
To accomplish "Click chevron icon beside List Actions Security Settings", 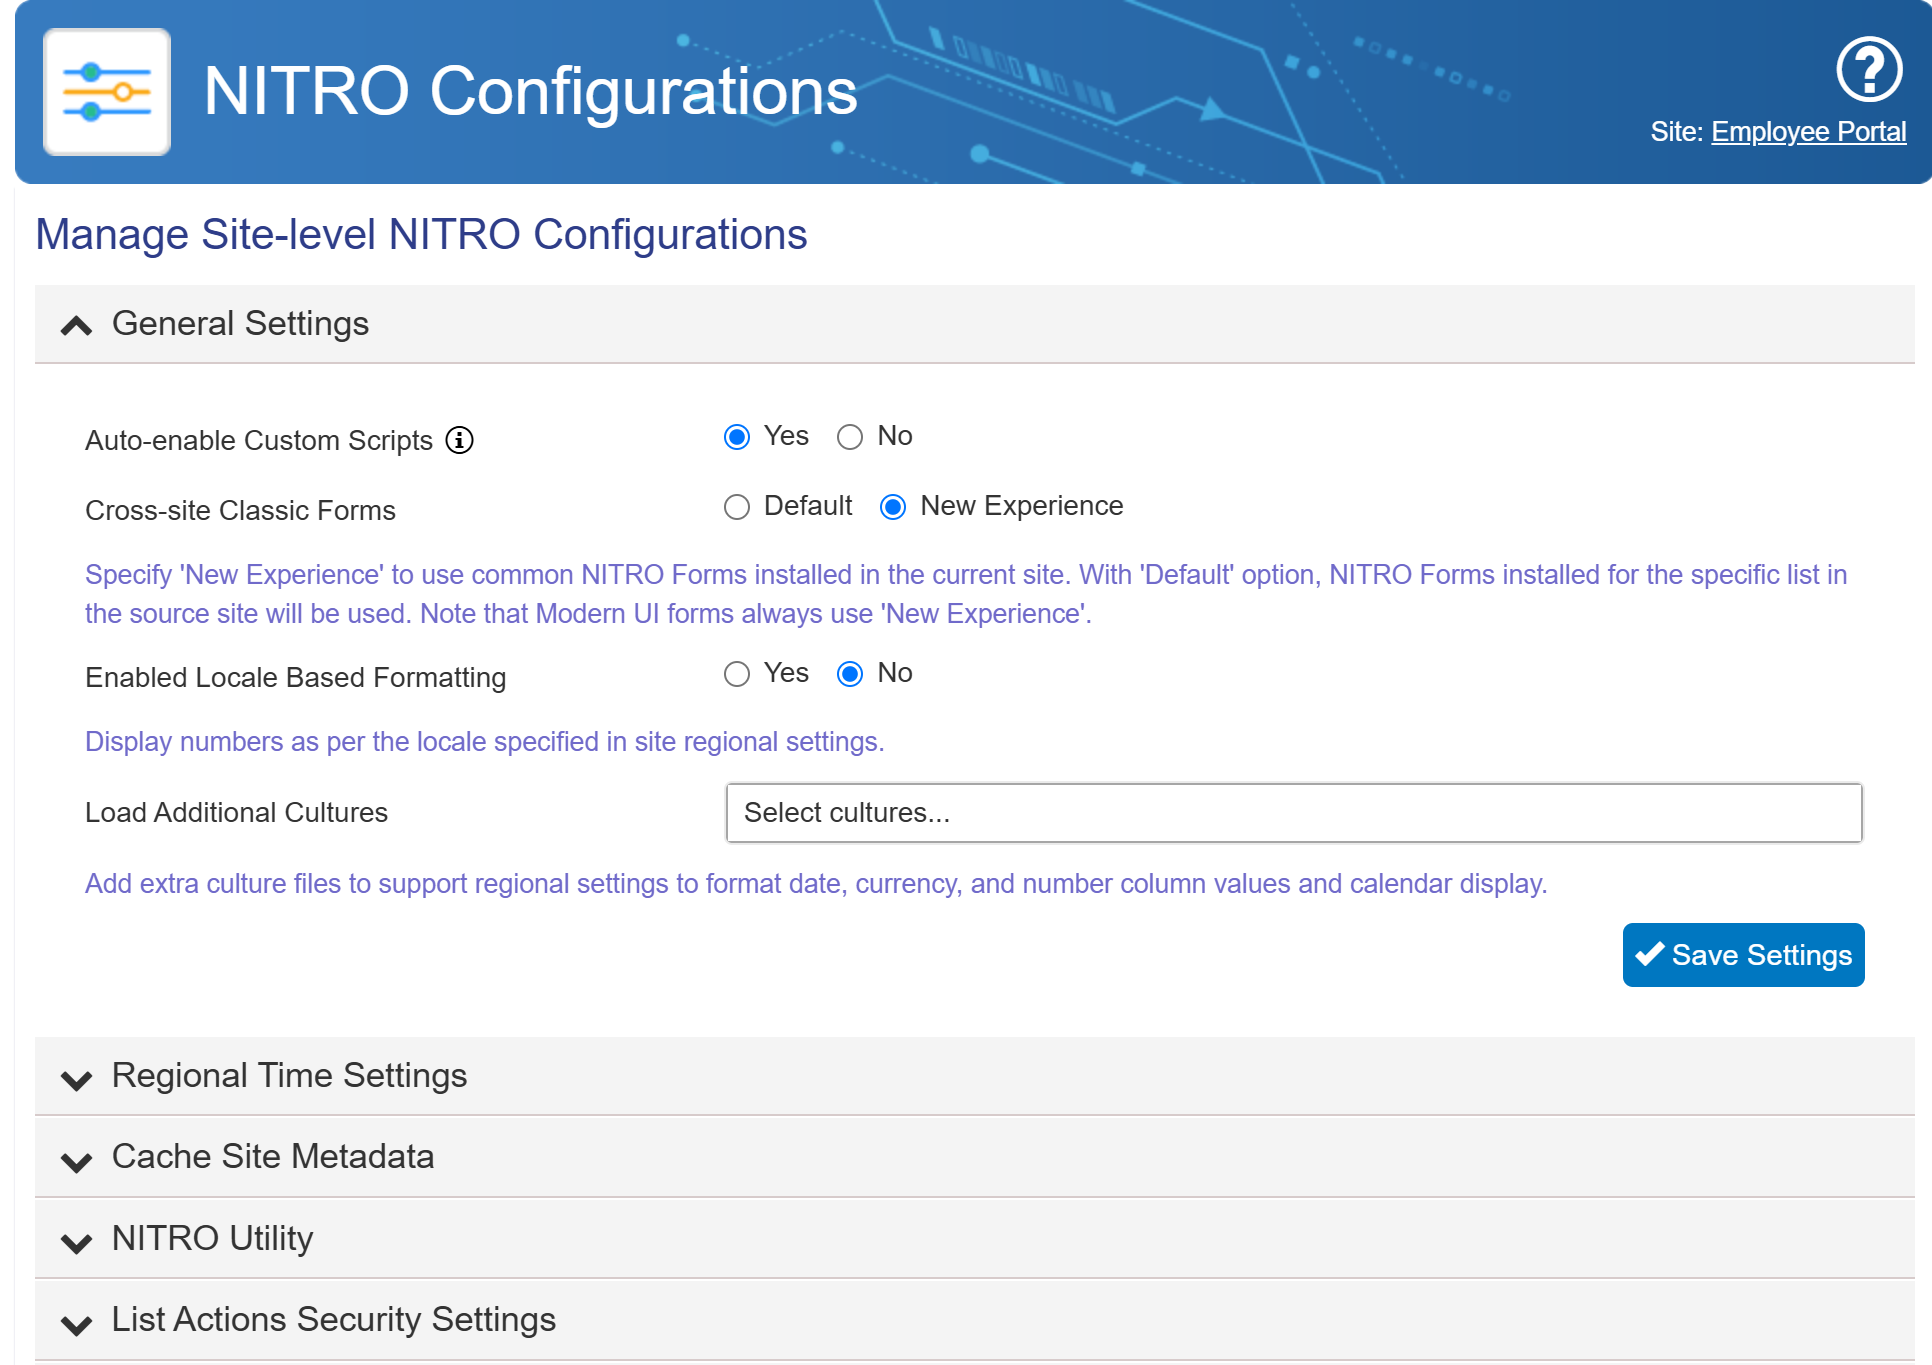I will tap(76, 1324).
